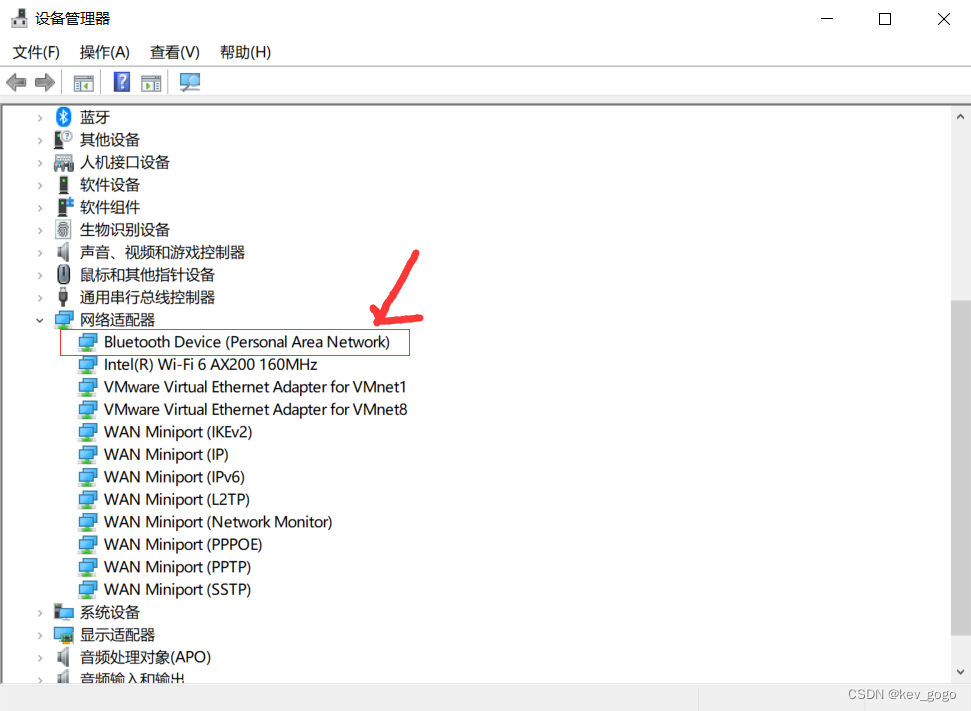Click the vertical scrollbar thumb

960,468
